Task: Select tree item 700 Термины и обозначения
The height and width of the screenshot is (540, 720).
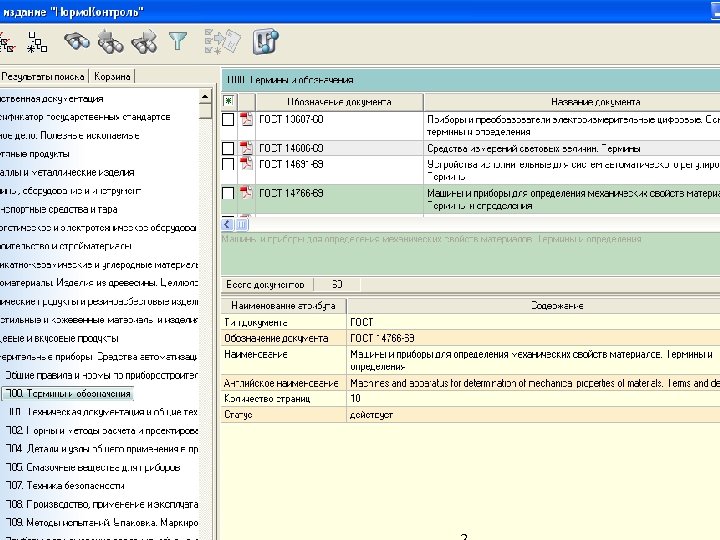Action: [68, 394]
